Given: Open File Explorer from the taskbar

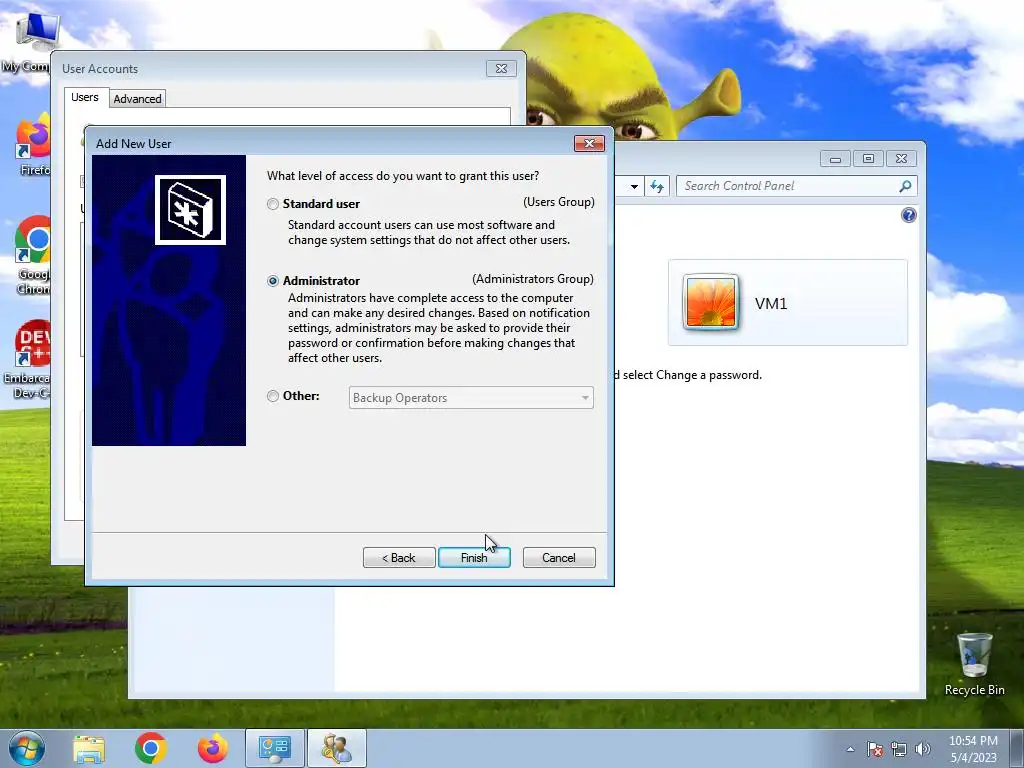Looking at the screenshot, I should point(89,749).
